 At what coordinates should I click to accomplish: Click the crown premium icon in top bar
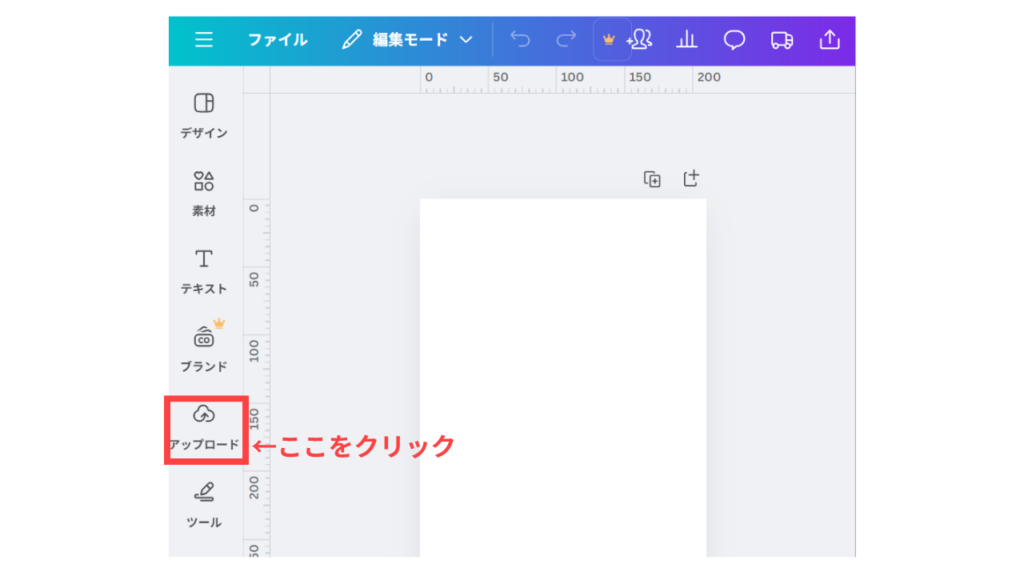pyautogui.click(x=609, y=40)
